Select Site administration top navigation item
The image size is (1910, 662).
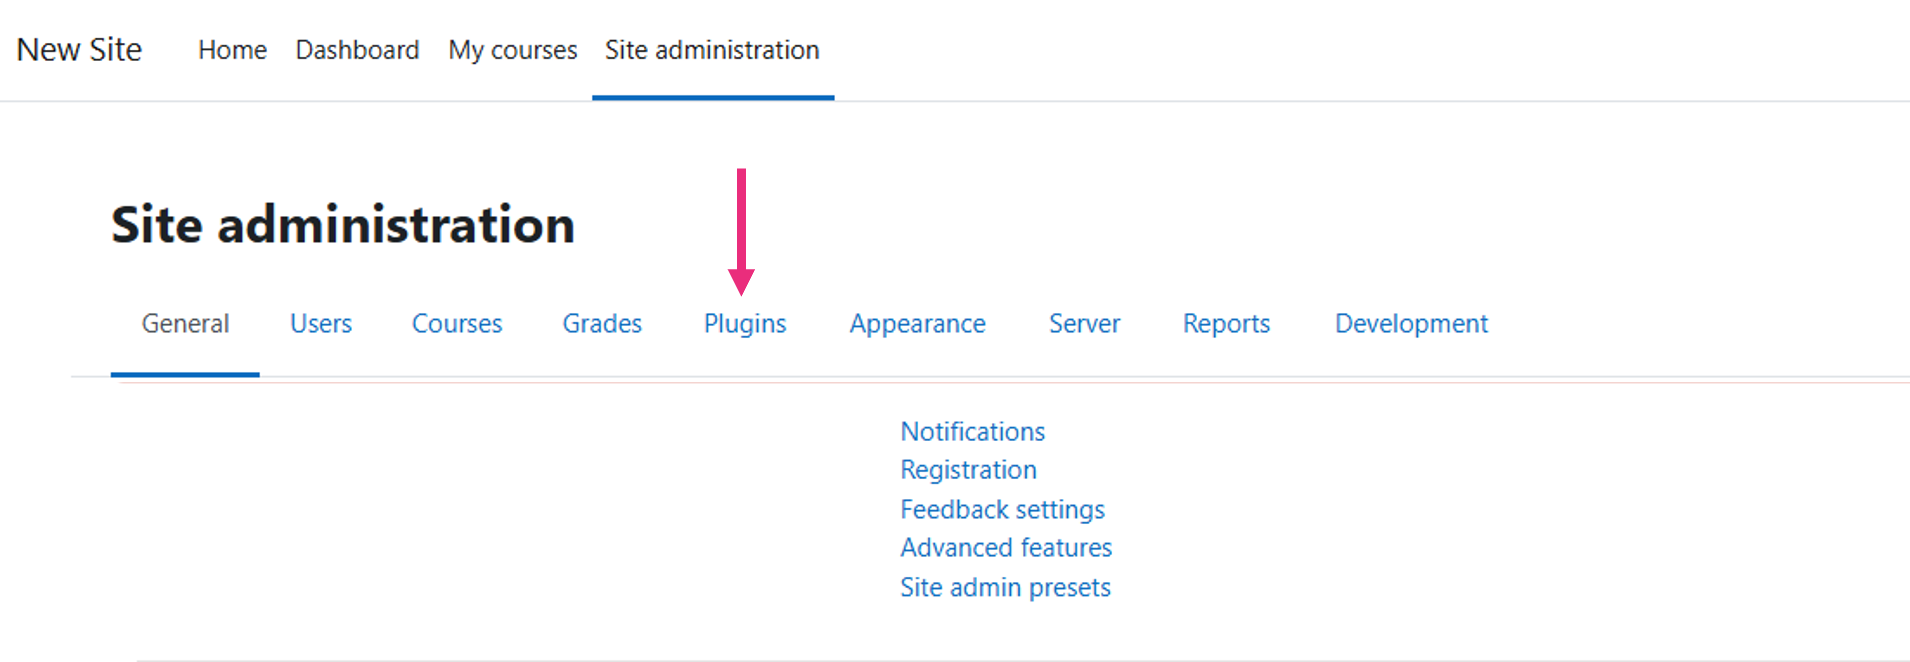(x=712, y=50)
